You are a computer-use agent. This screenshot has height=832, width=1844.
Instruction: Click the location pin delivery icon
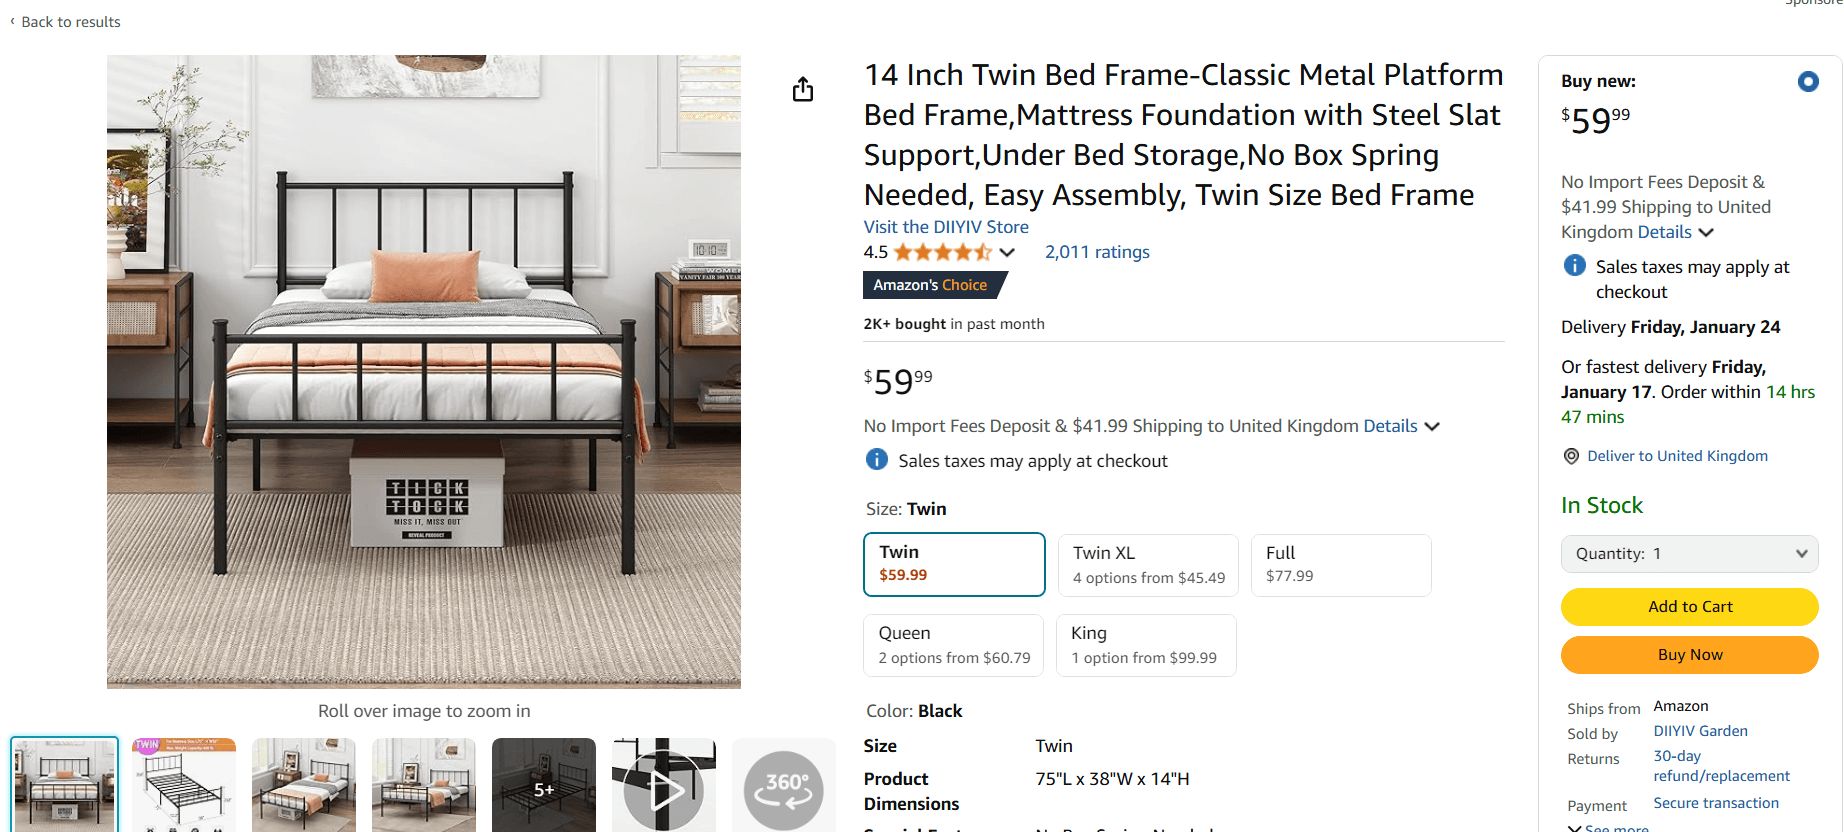tap(1571, 456)
